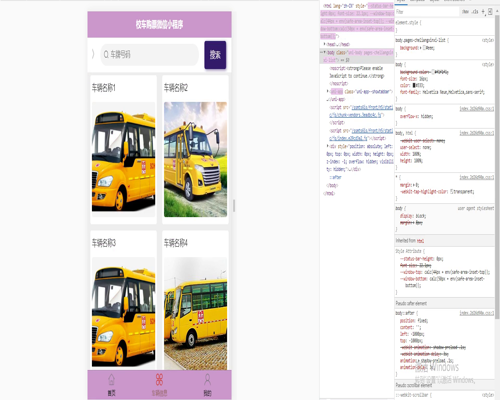500x400 pixels.
Task: Focus the 车牌号码 search input field
Action: [x=149, y=55]
